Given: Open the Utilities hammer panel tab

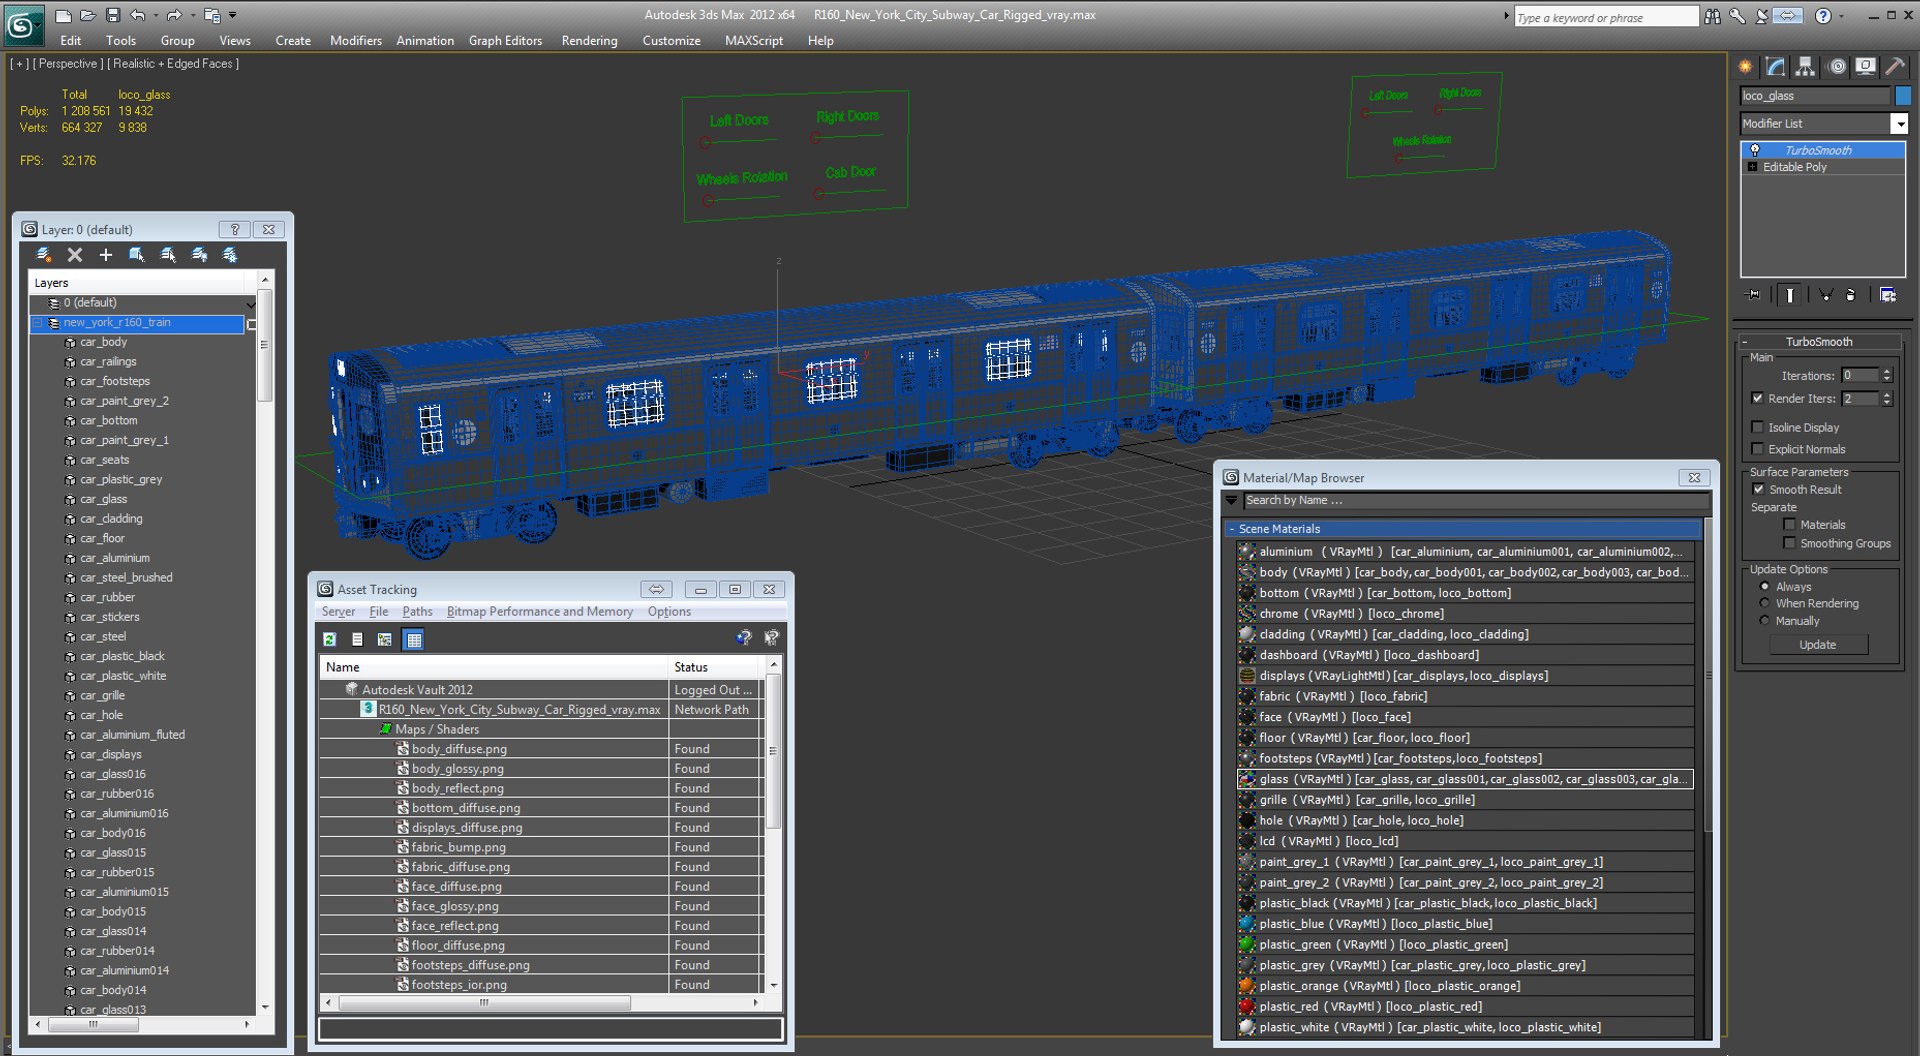Looking at the screenshot, I should (1895, 67).
